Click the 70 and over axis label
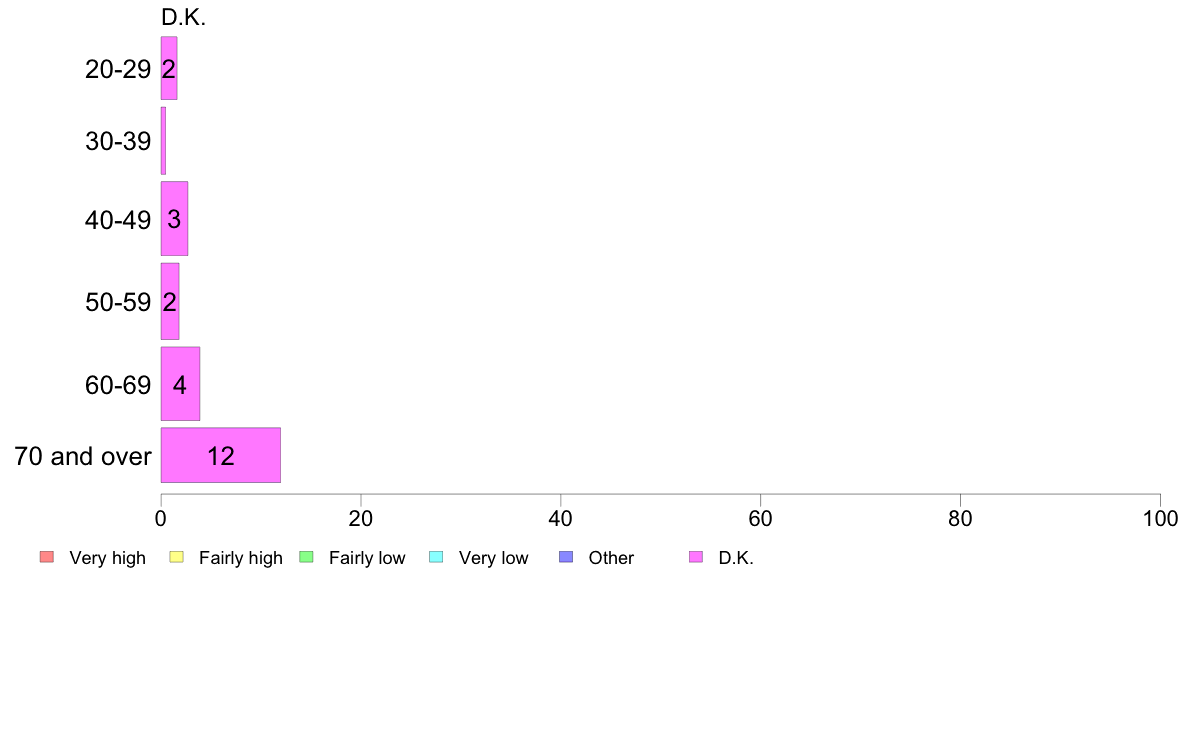1188x736 pixels. pyautogui.click(x=83, y=456)
